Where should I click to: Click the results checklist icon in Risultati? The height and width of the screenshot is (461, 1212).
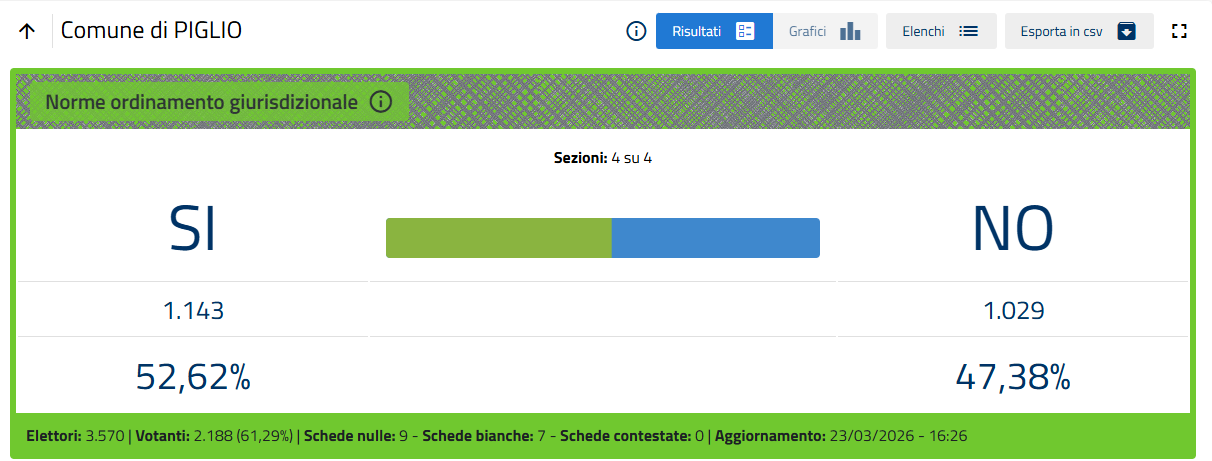click(x=745, y=31)
